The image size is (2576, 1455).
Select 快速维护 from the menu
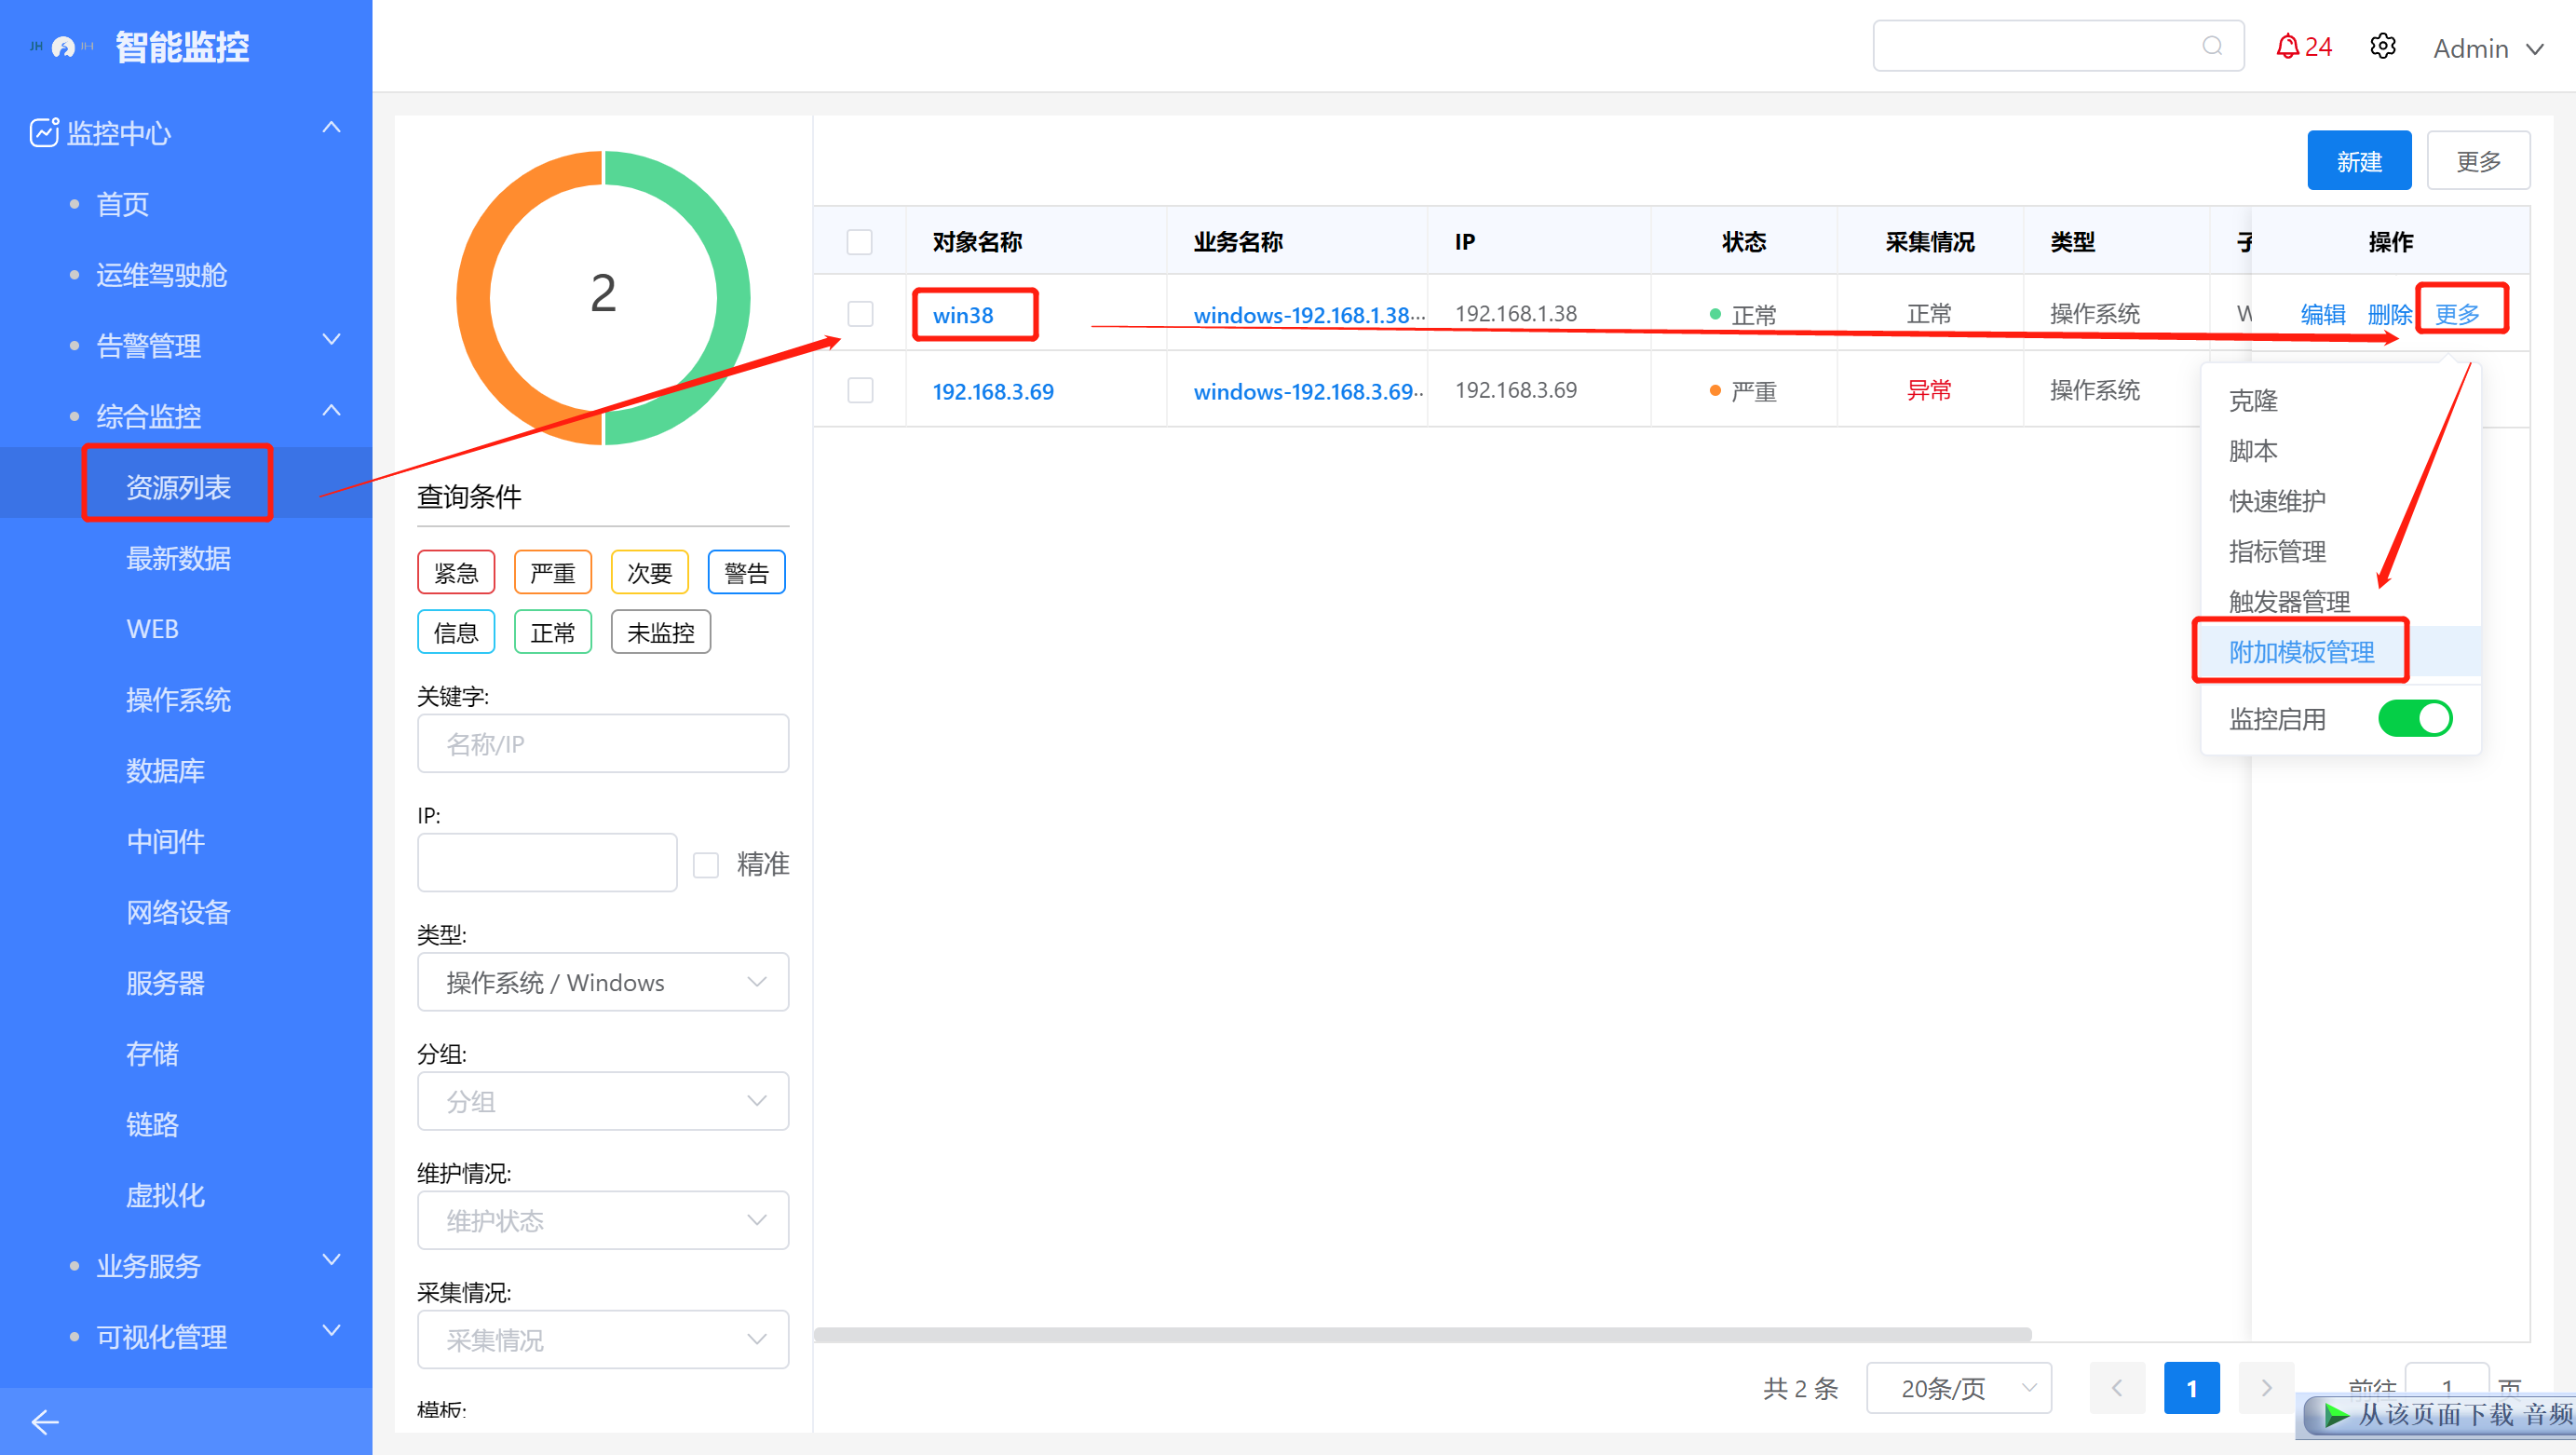coord(2341,501)
